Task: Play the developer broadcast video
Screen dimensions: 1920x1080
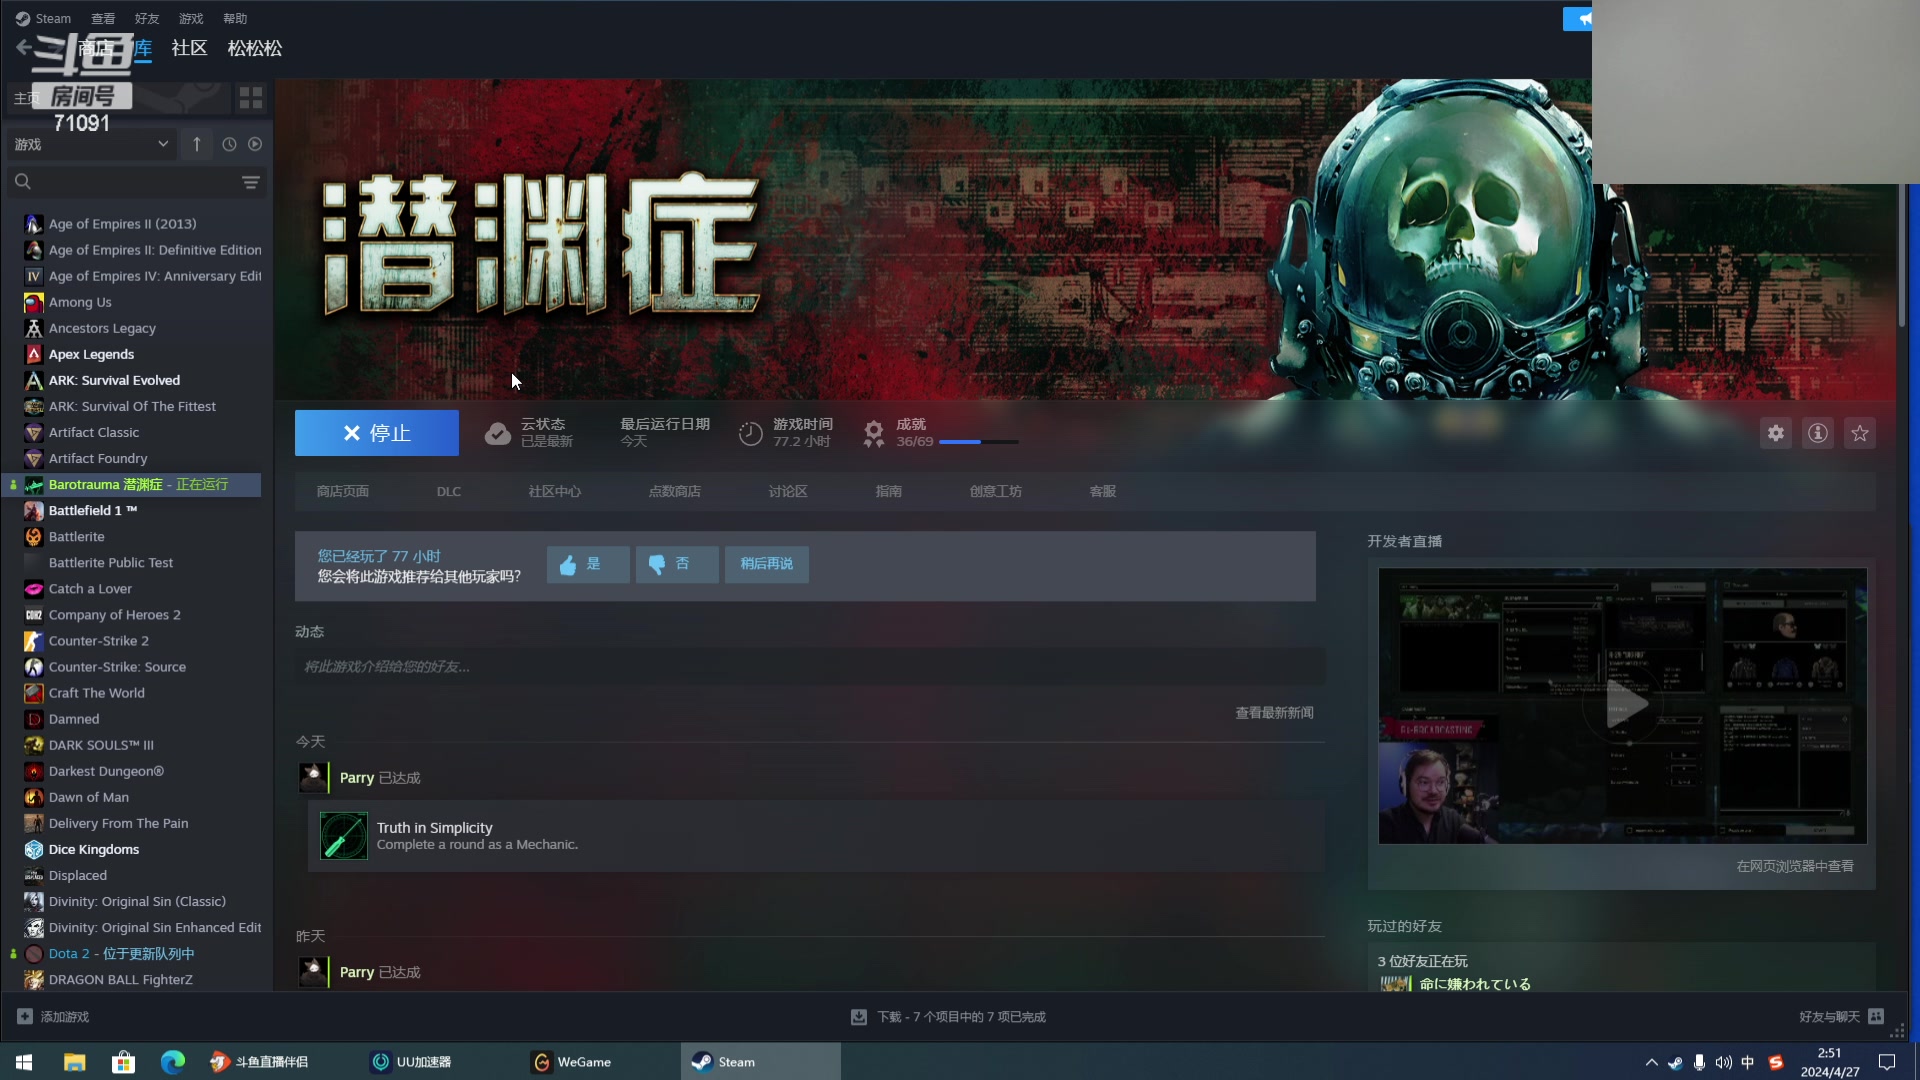Action: [1623, 706]
